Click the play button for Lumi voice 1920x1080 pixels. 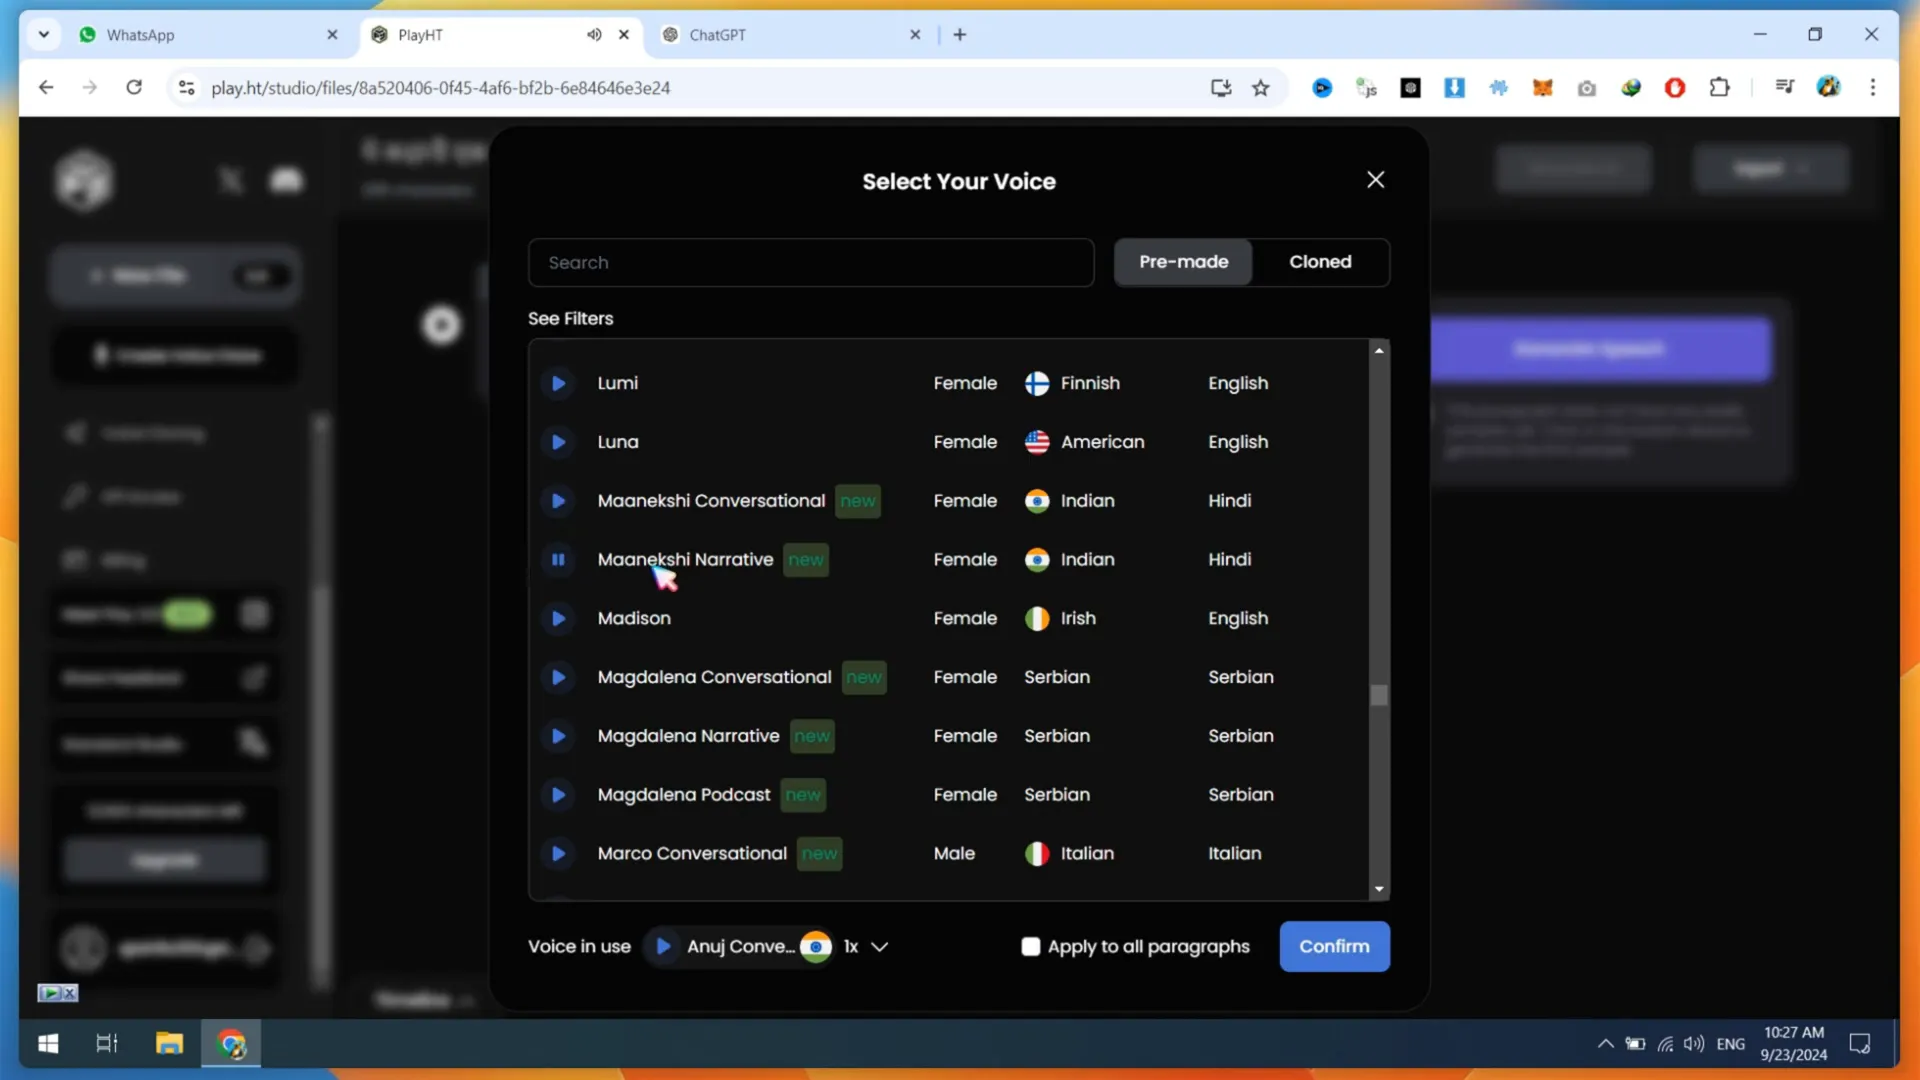click(x=558, y=382)
